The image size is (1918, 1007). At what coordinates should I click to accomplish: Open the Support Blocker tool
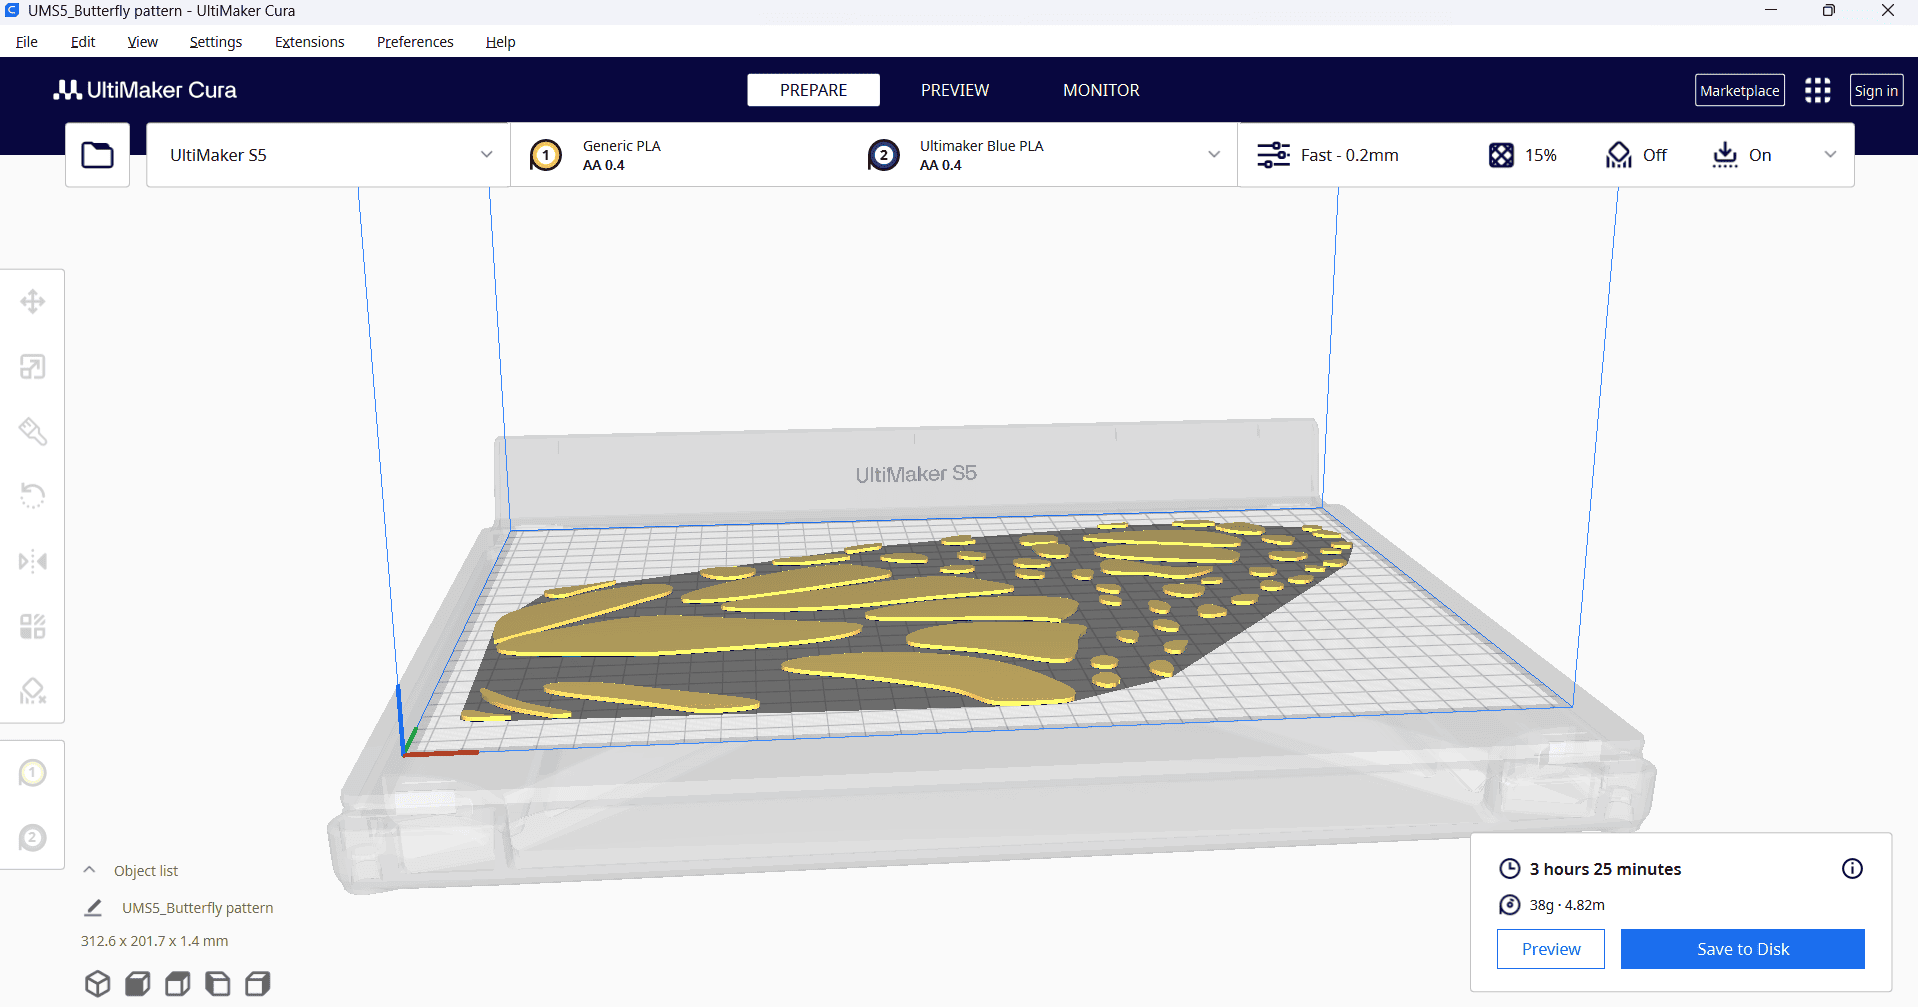coord(32,691)
